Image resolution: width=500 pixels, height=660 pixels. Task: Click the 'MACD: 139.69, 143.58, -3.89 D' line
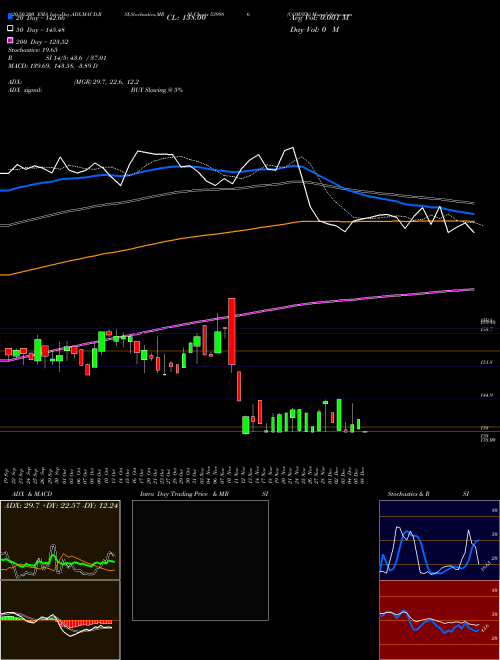click(53, 66)
